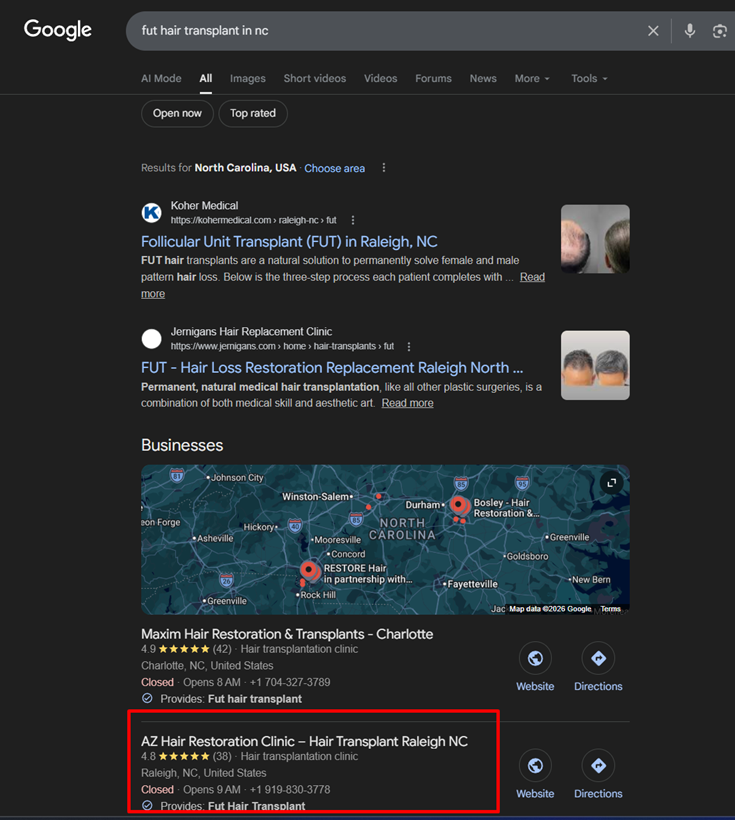Click the Jernigans result thumbnail image
Image resolution: width=735 pixels, height=820 pixels.
click(595, 365)
